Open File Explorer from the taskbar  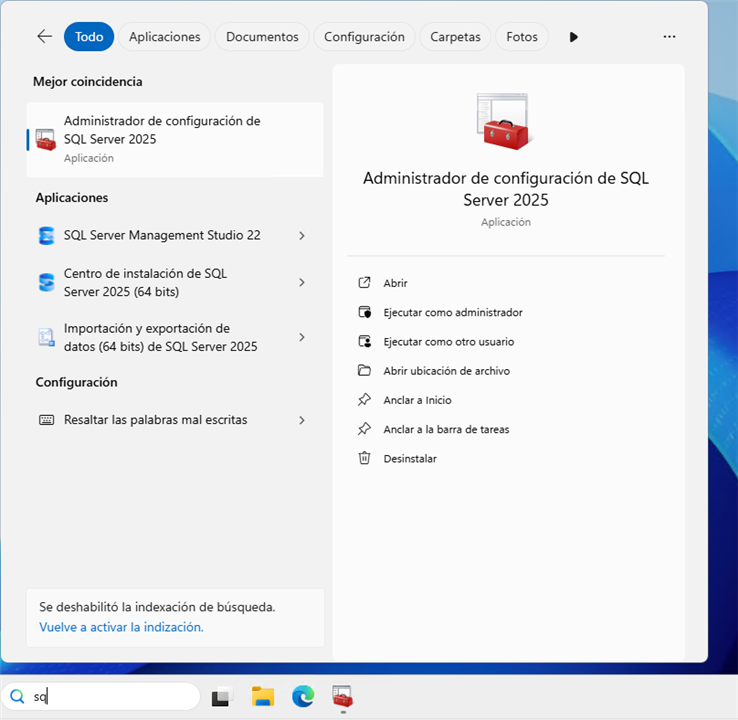coord(263,696)
